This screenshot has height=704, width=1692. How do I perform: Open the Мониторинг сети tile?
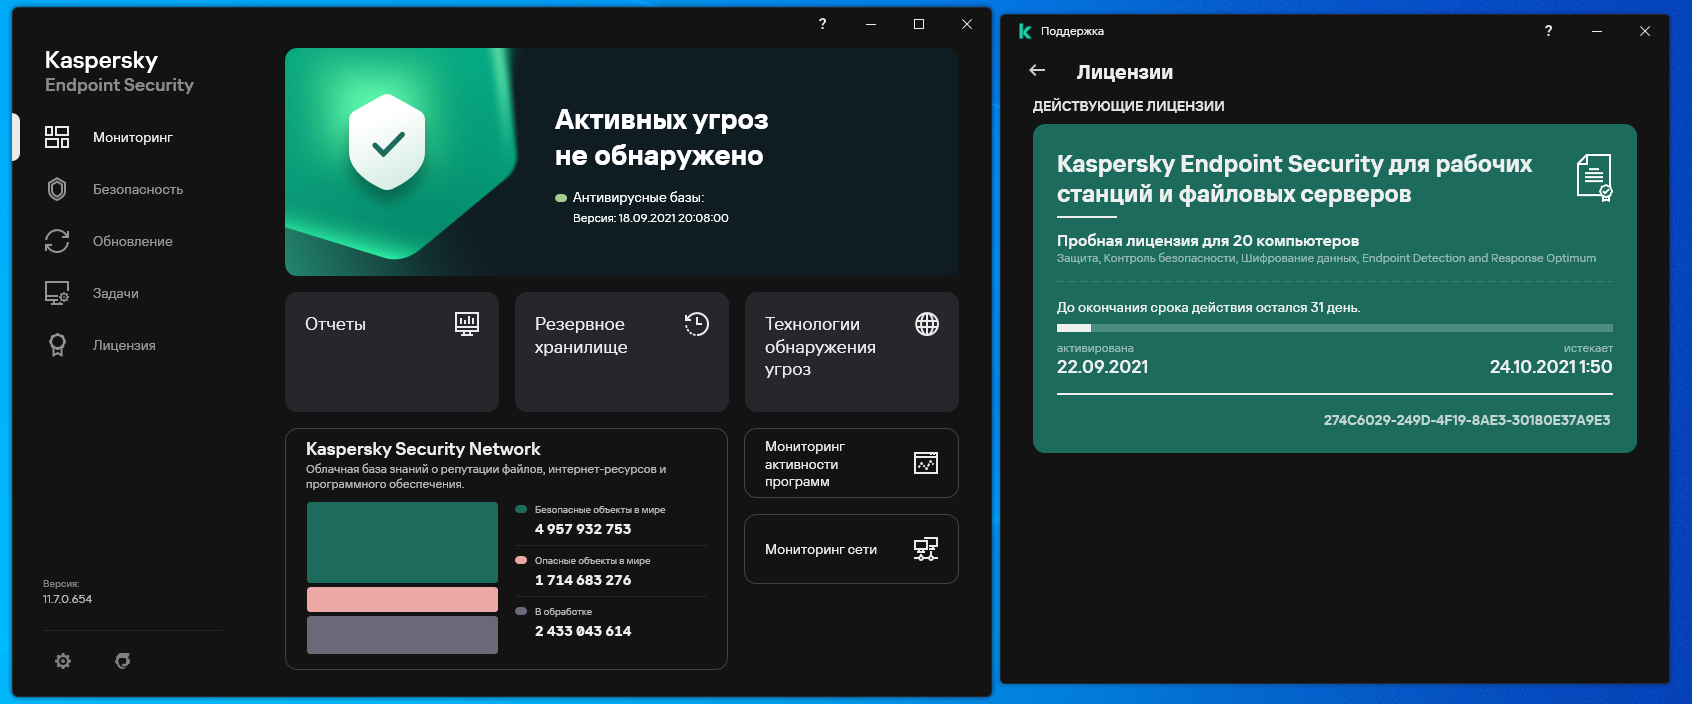pos(852,549)
